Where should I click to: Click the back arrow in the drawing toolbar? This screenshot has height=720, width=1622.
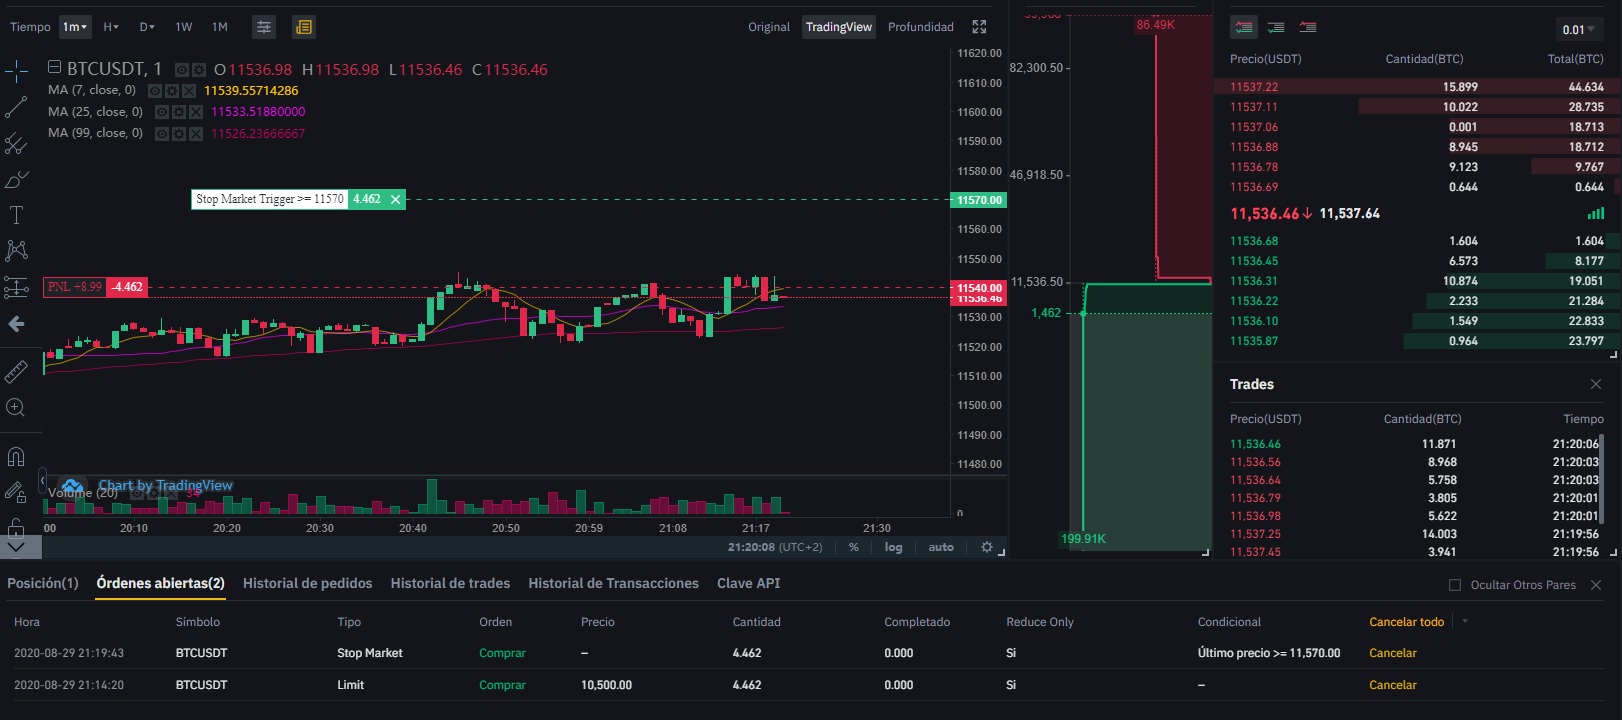click(x=16, y=324)
